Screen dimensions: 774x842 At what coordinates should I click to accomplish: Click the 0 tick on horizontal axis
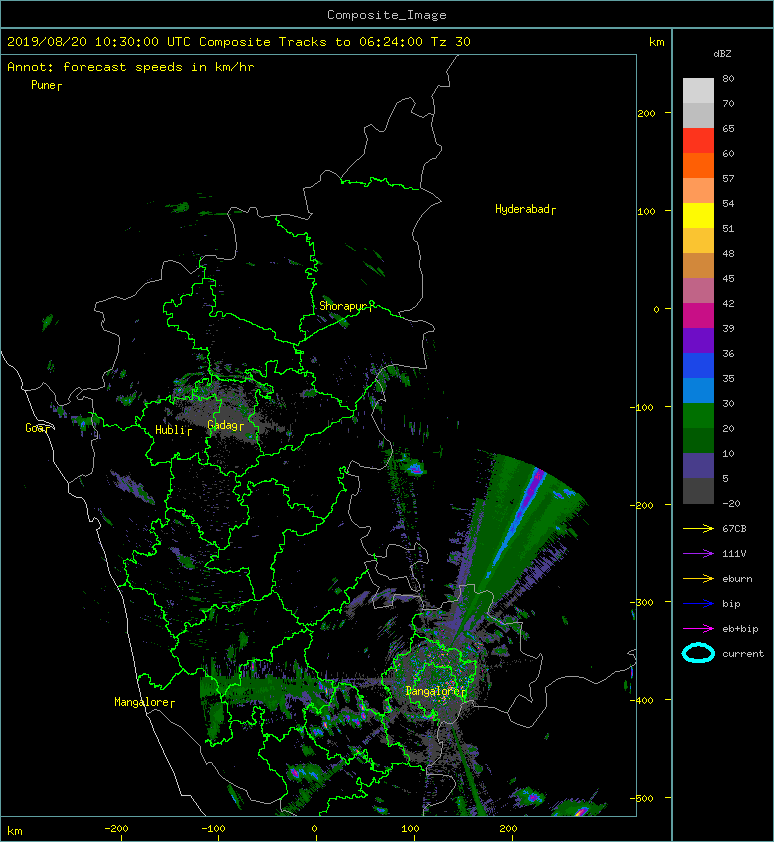pyautogui.click(x=315, y=829)
